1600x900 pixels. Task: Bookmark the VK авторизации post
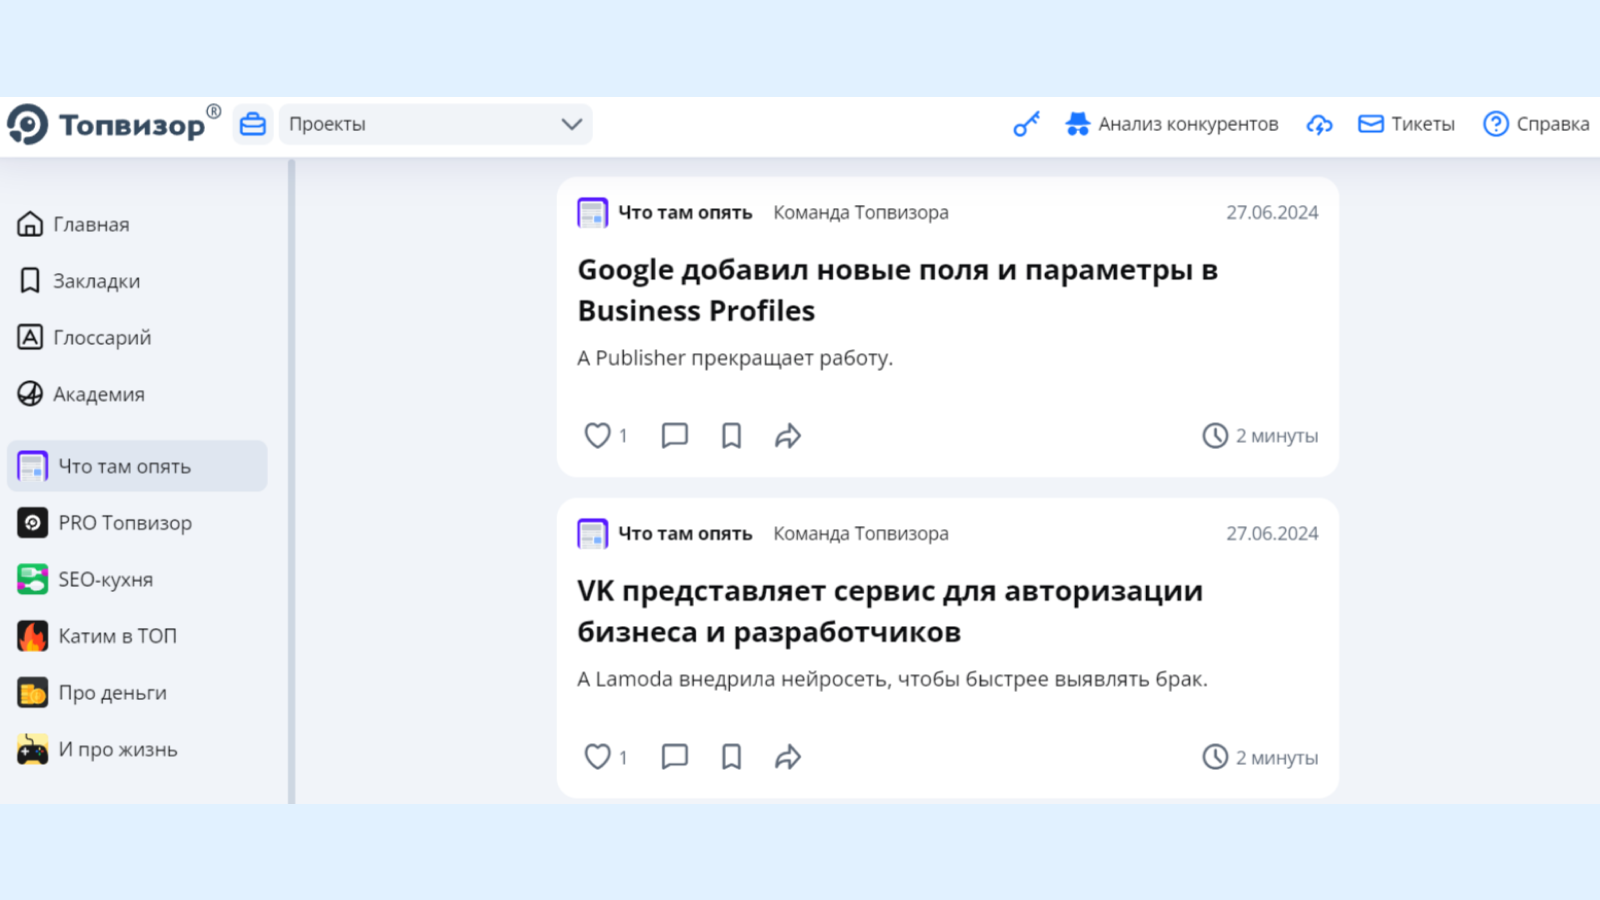[x=730, y=757]
